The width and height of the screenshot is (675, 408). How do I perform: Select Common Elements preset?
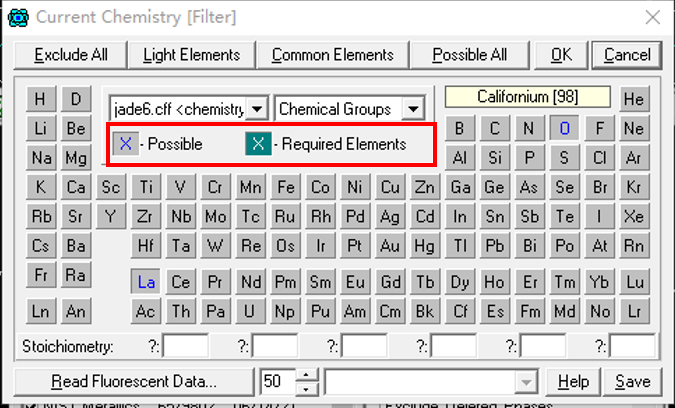tap(333, 54)
